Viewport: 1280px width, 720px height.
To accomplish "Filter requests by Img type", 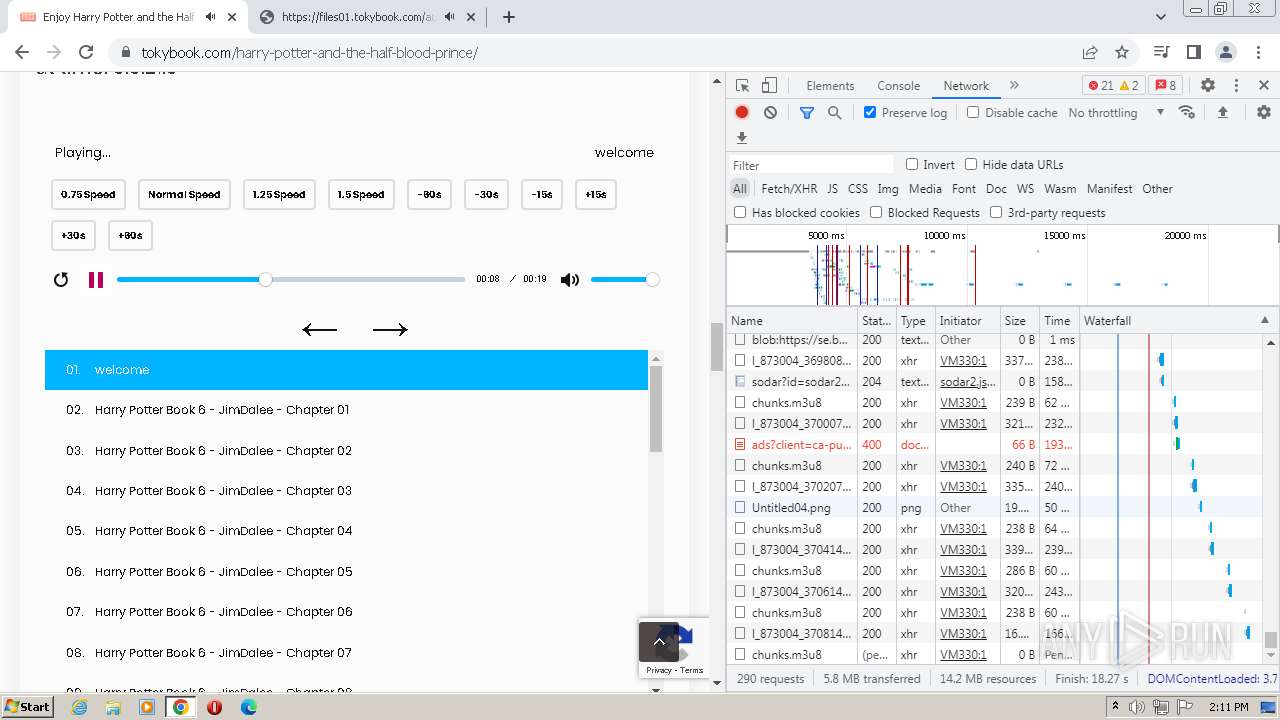I will coord(888,189).
